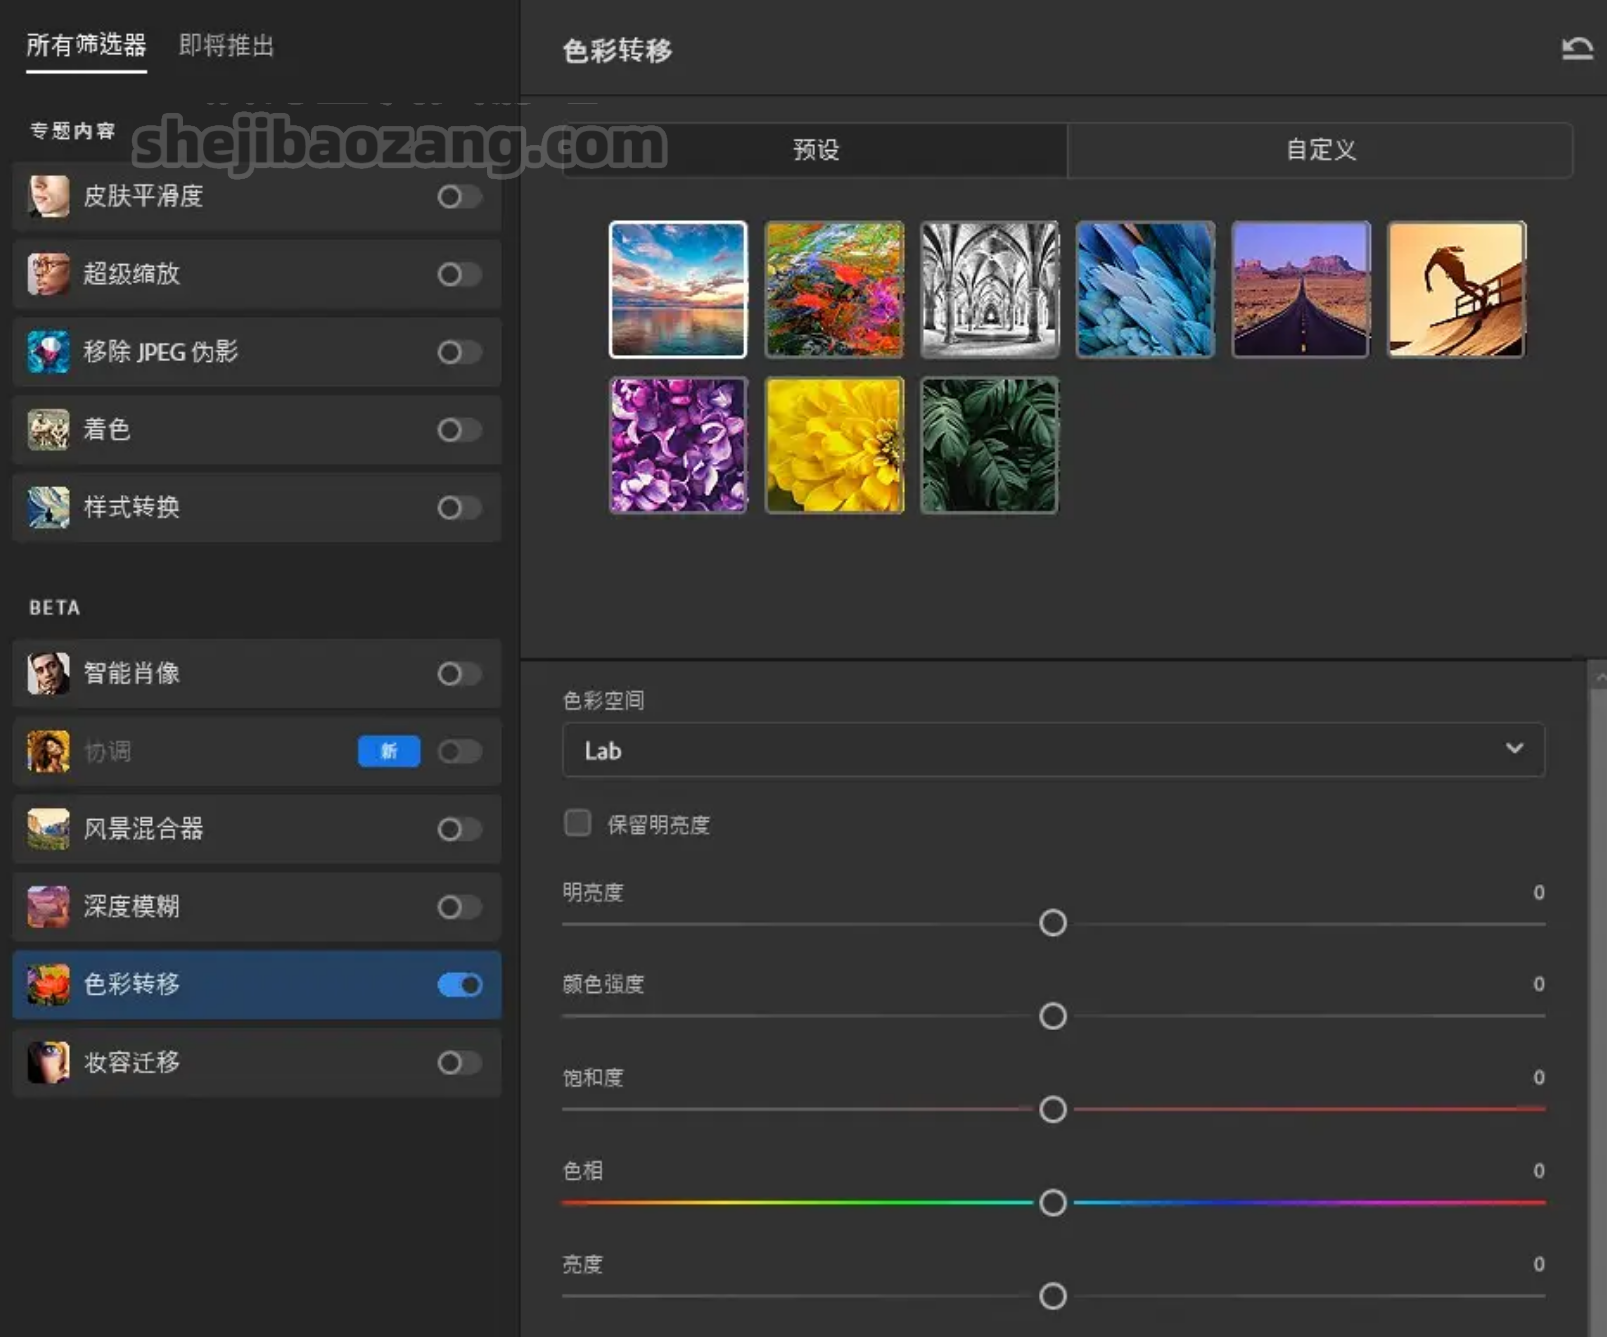This screenshot has height=1337, width=1607.
Task: Turn on the 风景混合器 switch
Action: point(460,829)
